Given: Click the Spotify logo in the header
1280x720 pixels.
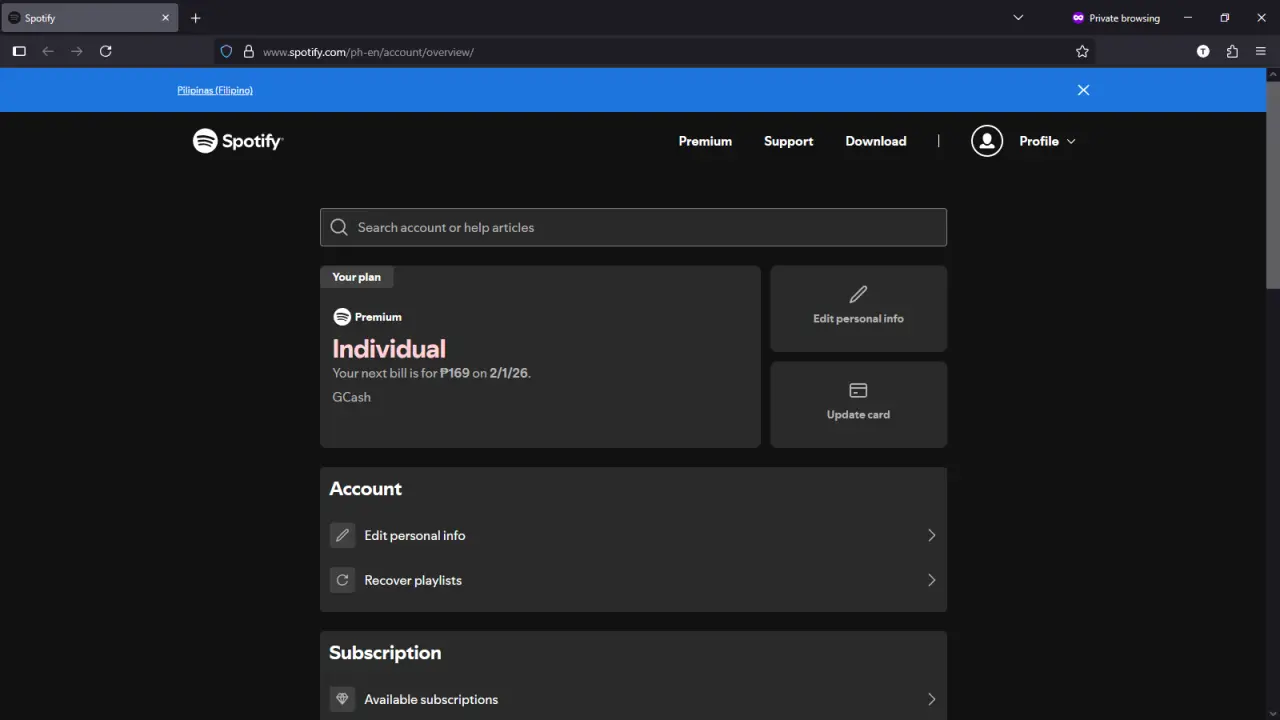Looking at the screenshot, I should pyautogui.click(x=238, y=141).
